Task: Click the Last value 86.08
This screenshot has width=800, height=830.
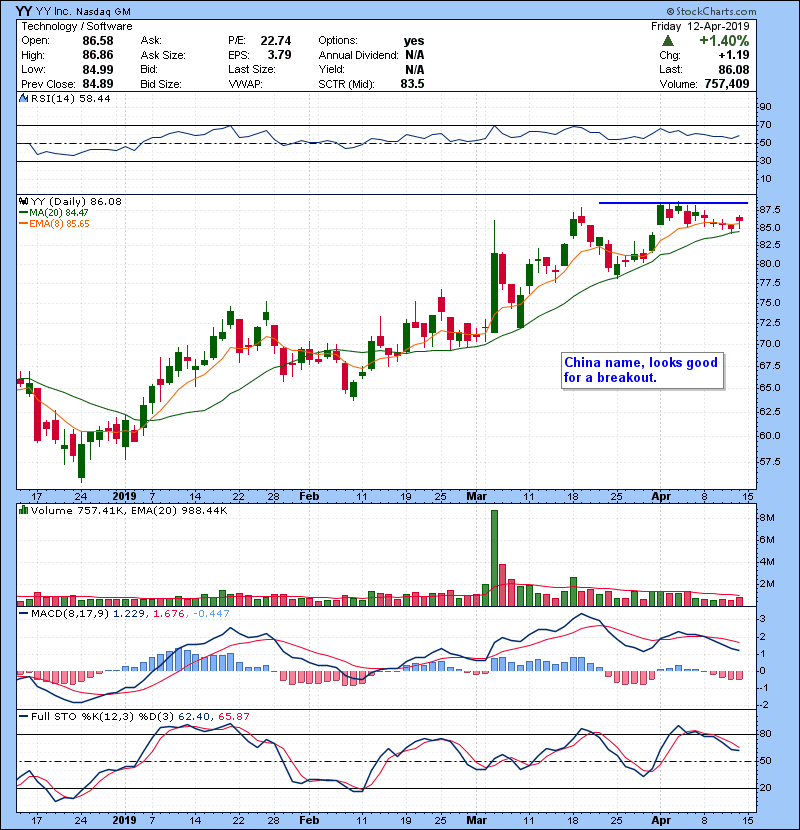Action: click(x=734, y=69)
